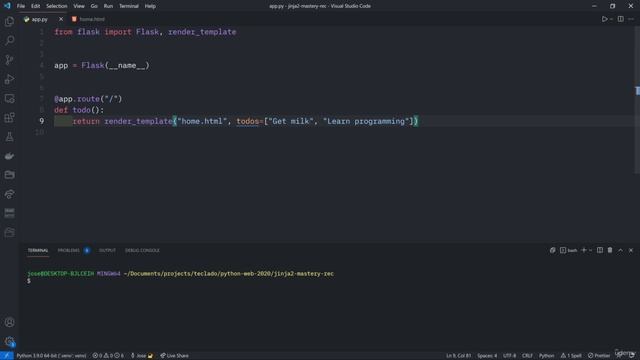Viewport: 640px width, 360px height.
Task: Open the Source Control view
Action: 9,60
